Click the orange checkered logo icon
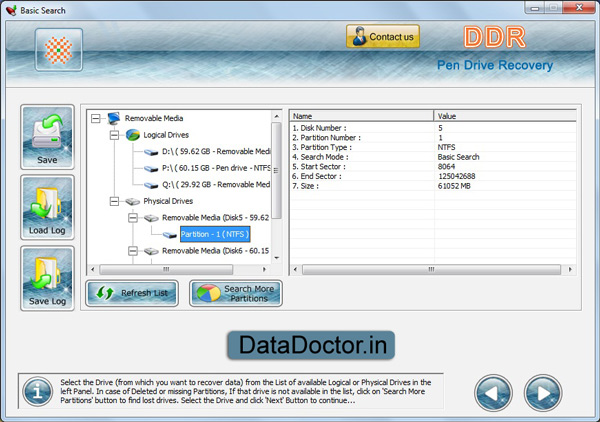Viewport: 600px width, 422px height. (x=59, y=50)
